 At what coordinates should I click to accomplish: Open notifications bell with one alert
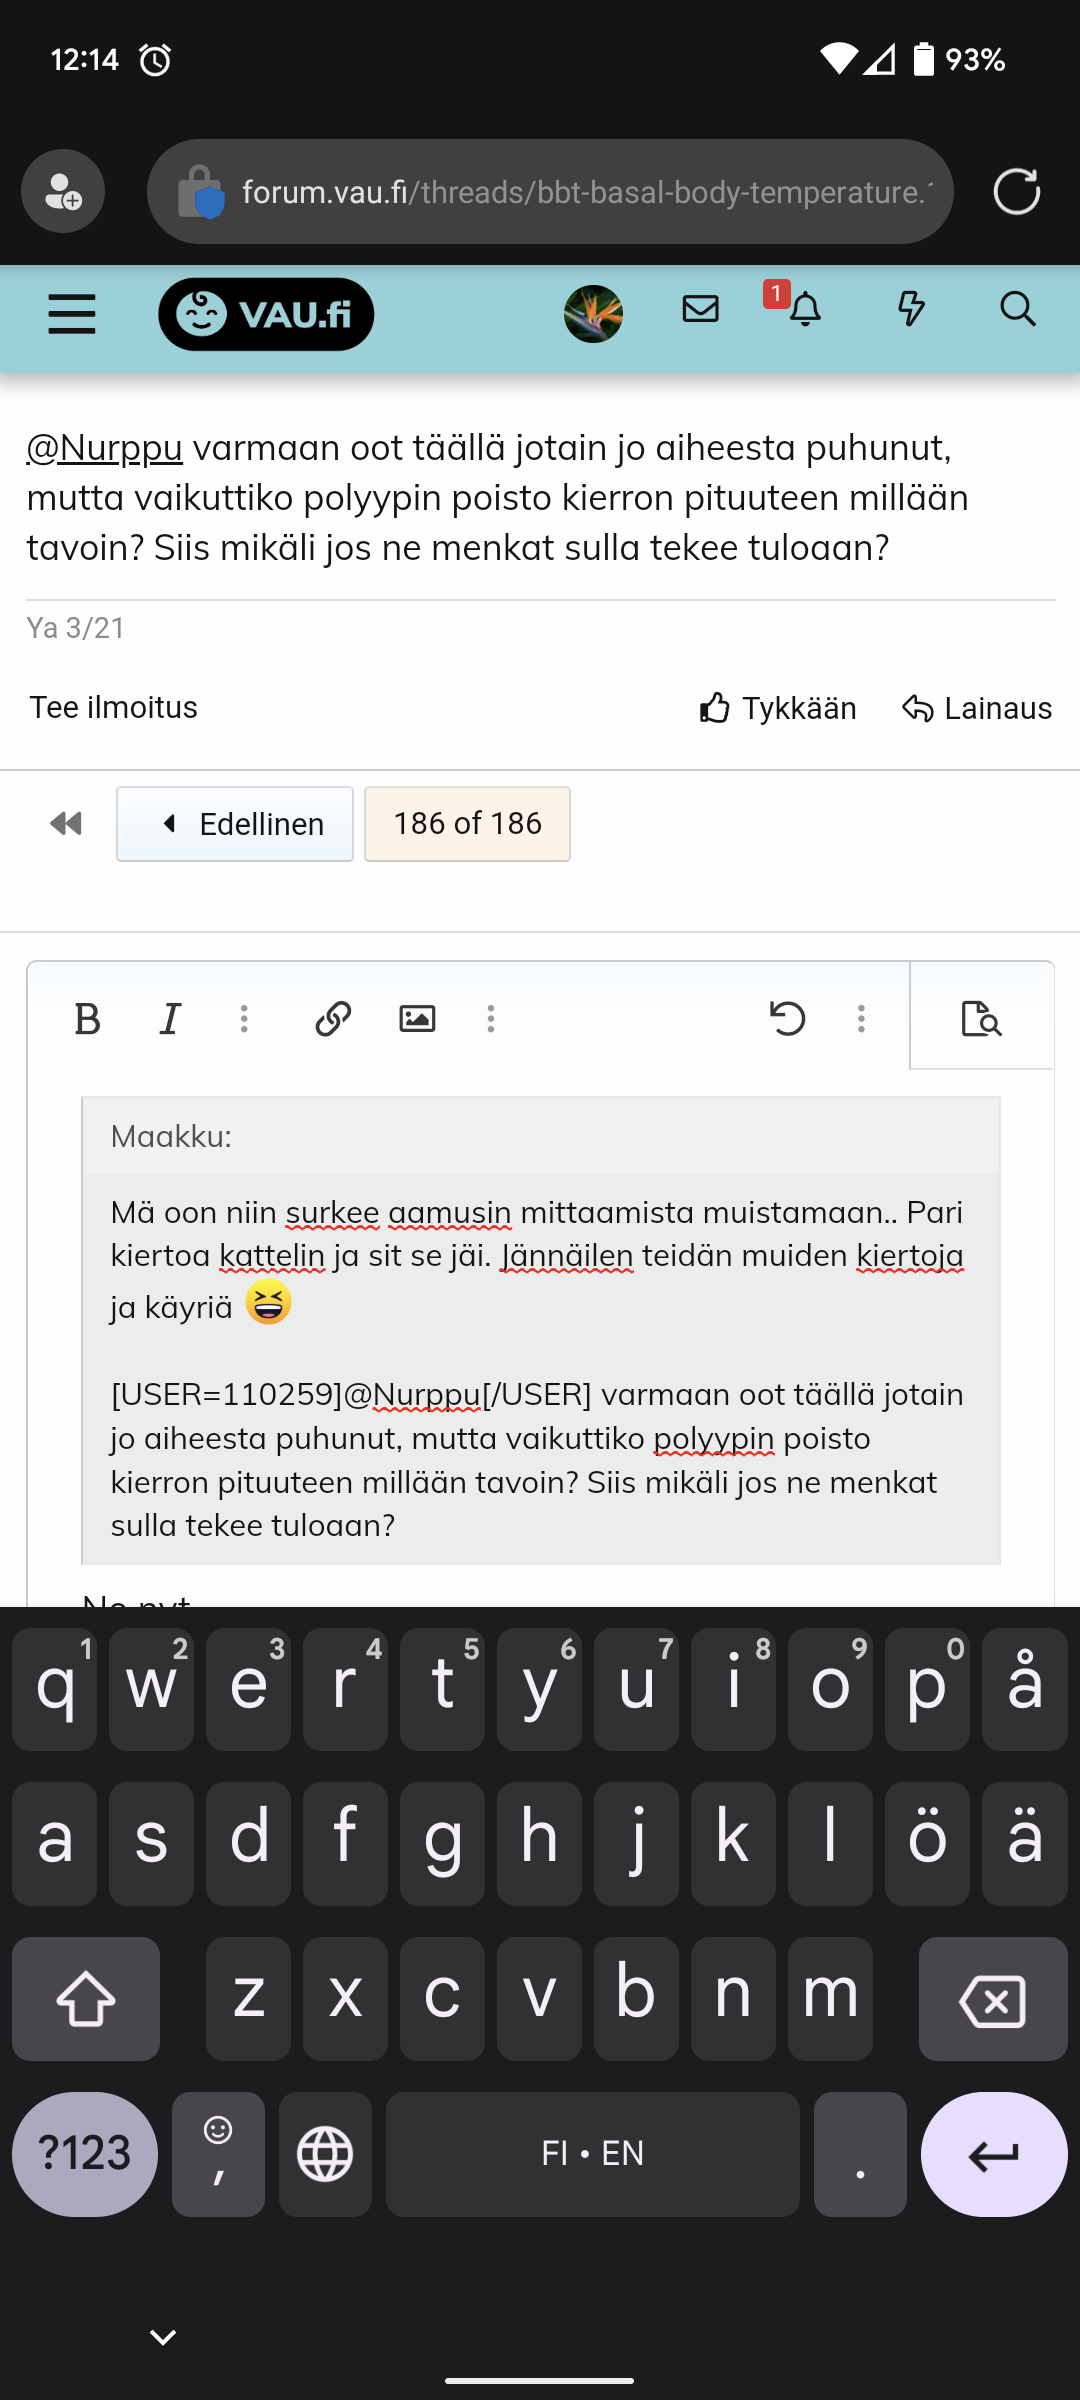pyautogui.click(x=804, y=310)
